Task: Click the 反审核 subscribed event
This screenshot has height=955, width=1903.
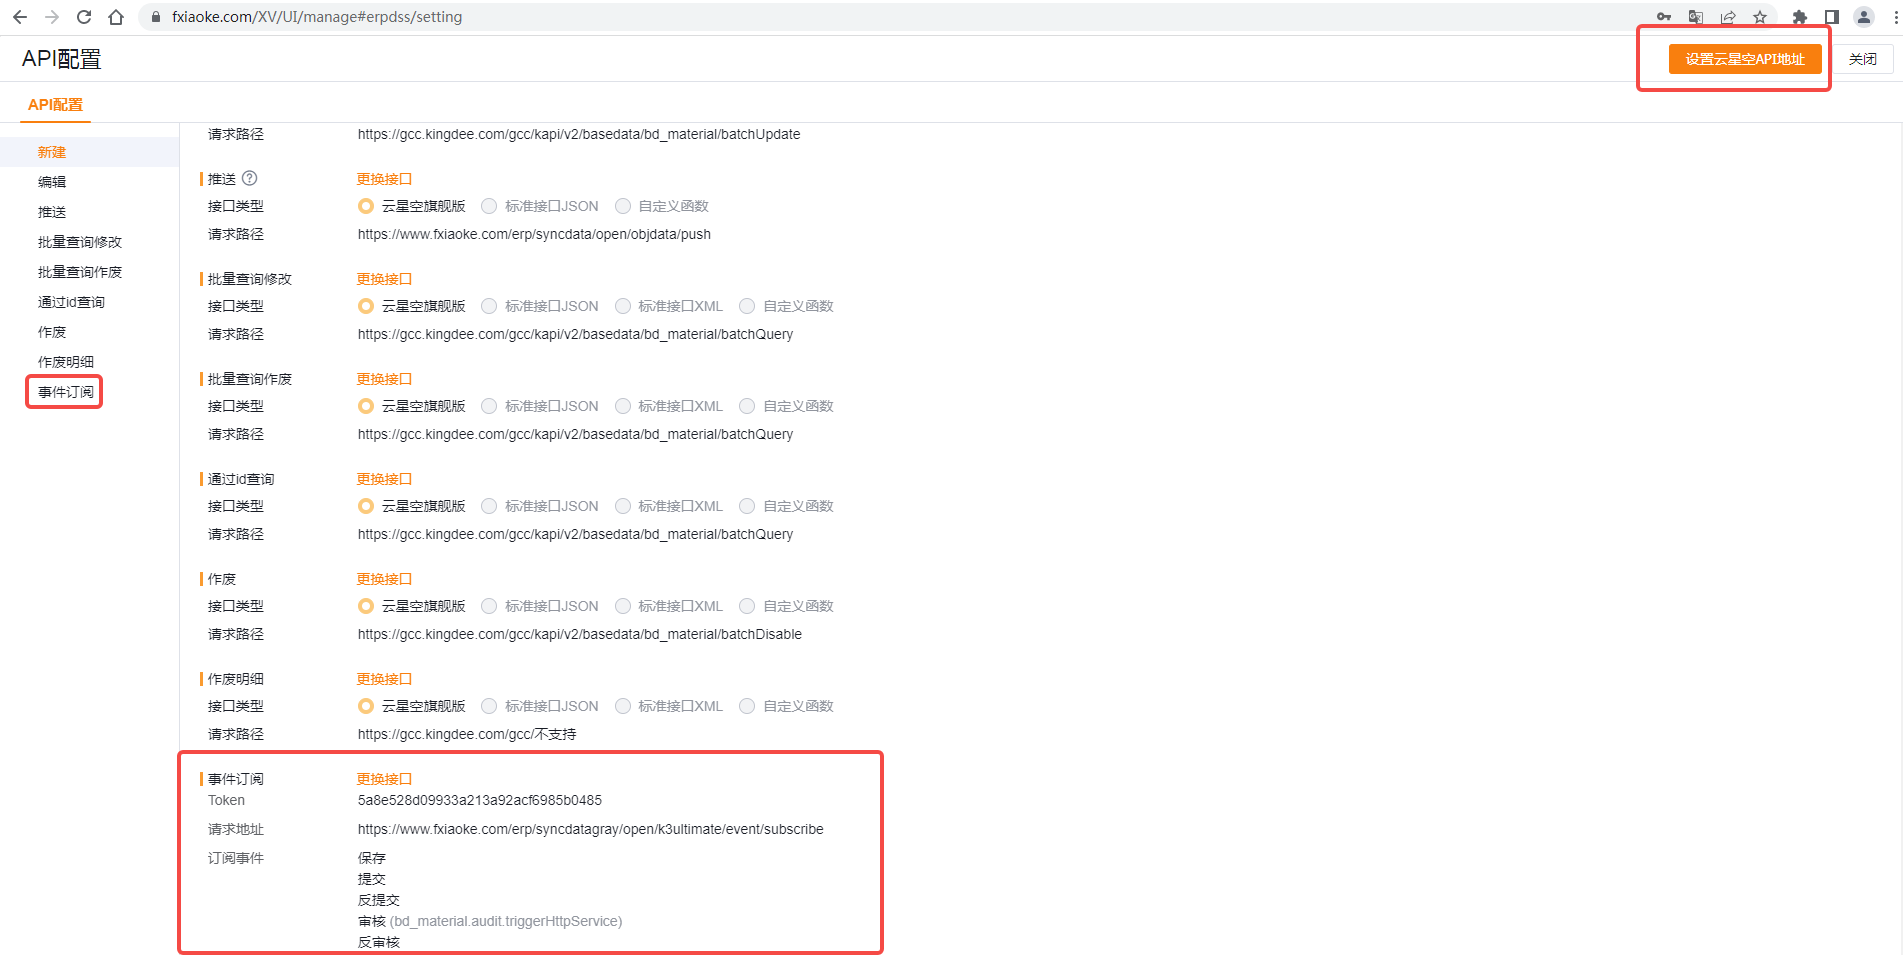Action: coord(379,942)
